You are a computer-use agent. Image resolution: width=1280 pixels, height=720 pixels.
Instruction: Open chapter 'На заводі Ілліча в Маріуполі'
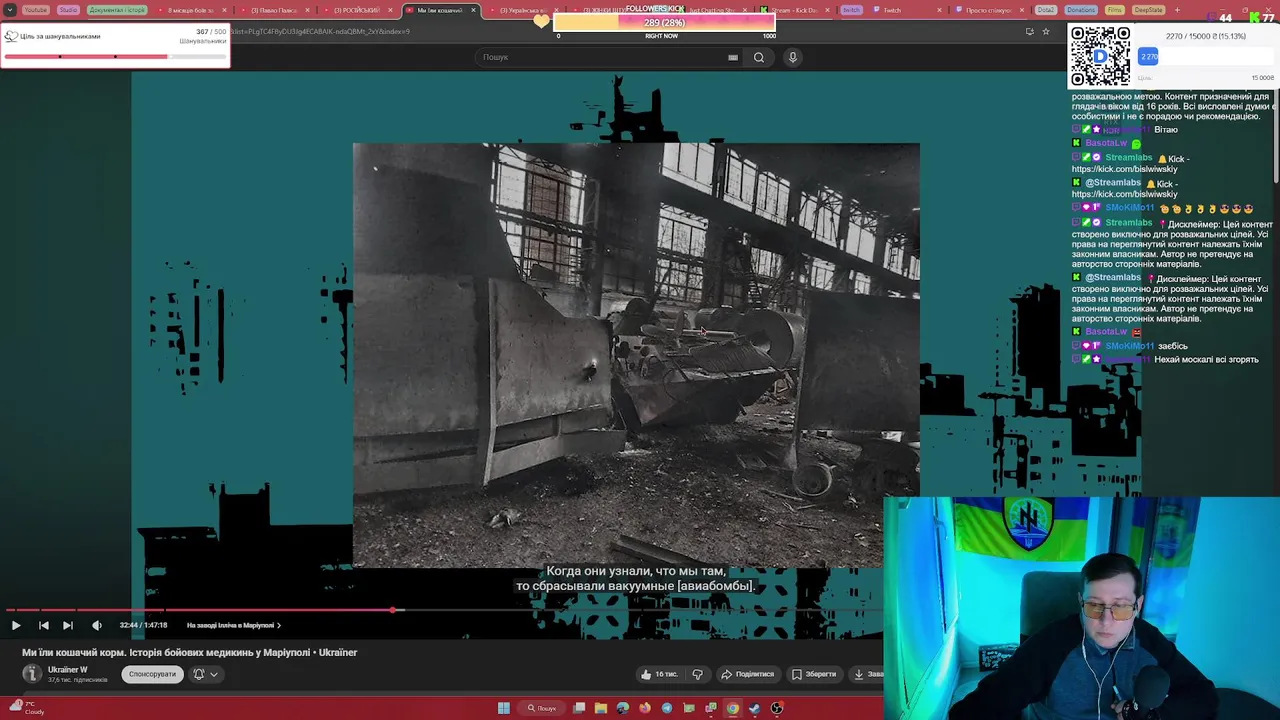click(233, 625)
